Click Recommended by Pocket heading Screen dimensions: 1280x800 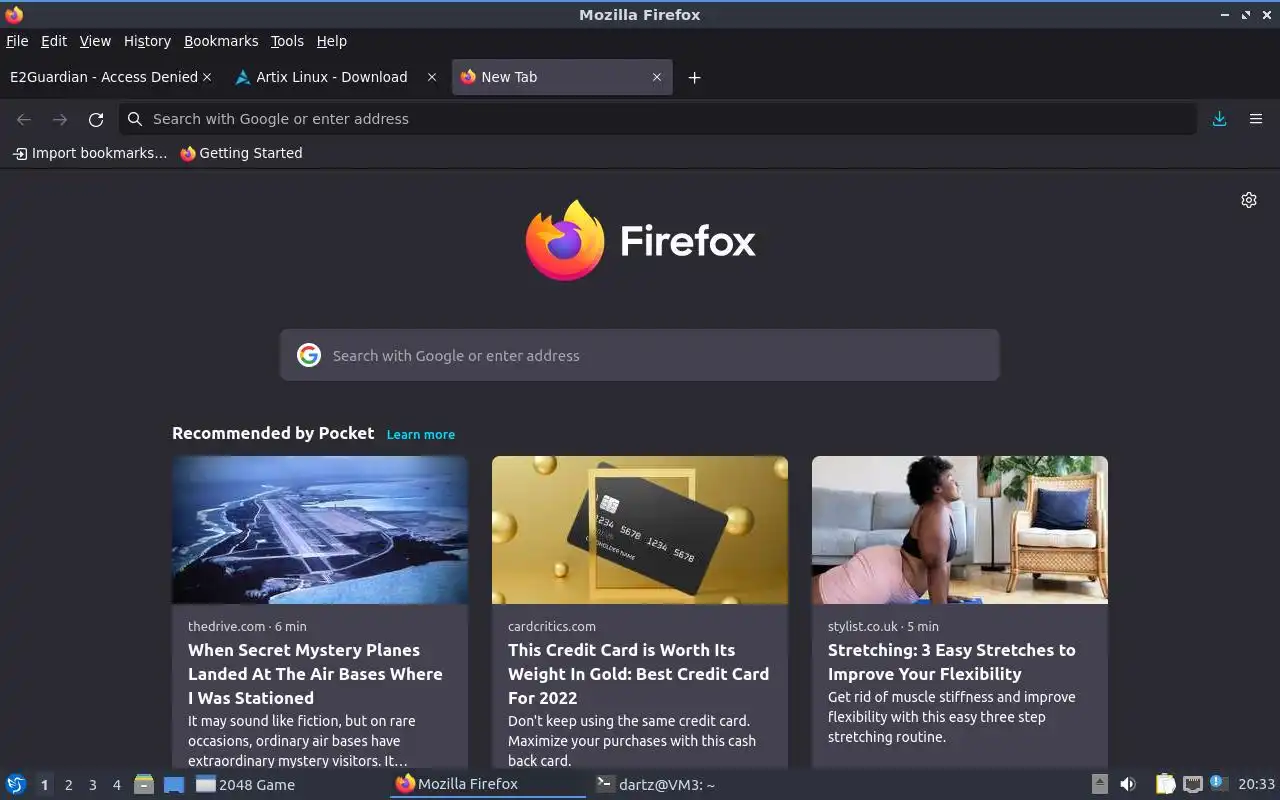(x=273, y=433)
